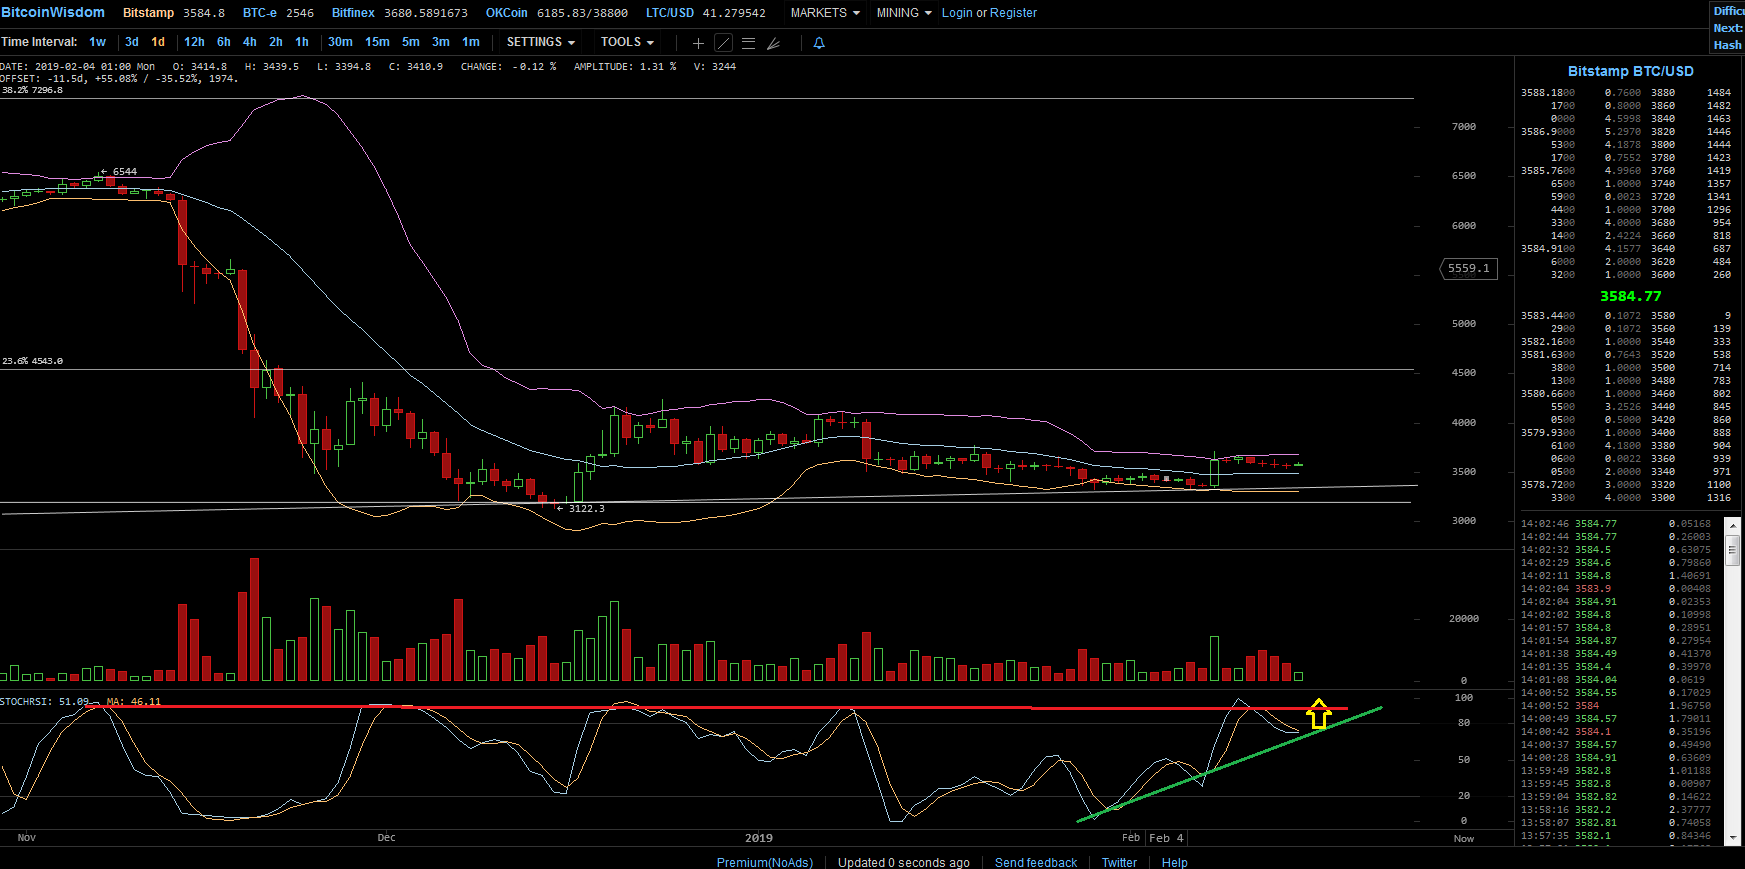The height and width of the screenshot is (869, 1745).
Task: Select the horizontal lines drawing tool
Action: [748, 43]
